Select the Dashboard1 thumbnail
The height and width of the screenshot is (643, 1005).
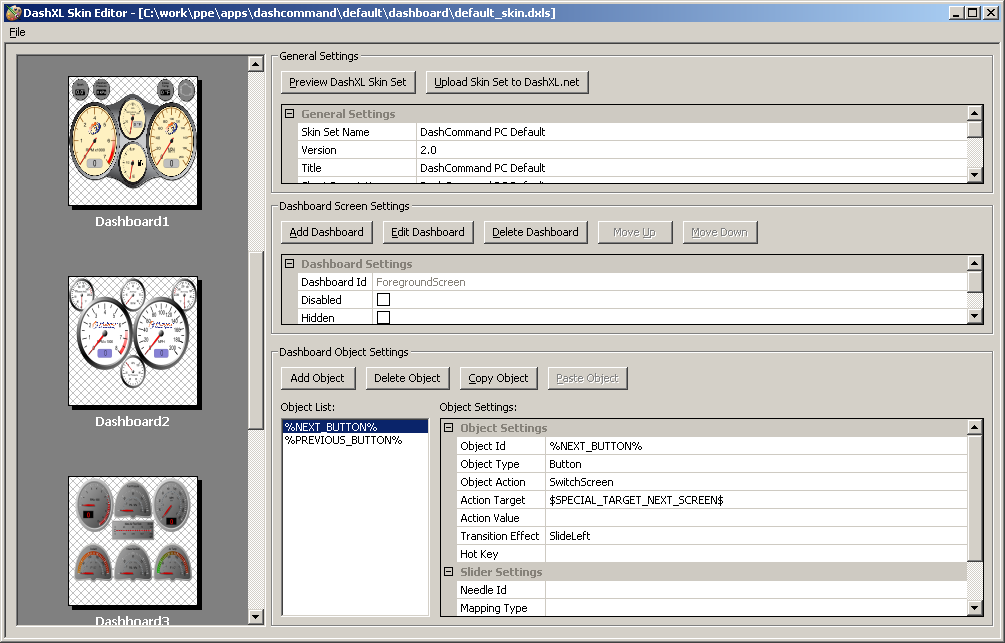(133, 141)
